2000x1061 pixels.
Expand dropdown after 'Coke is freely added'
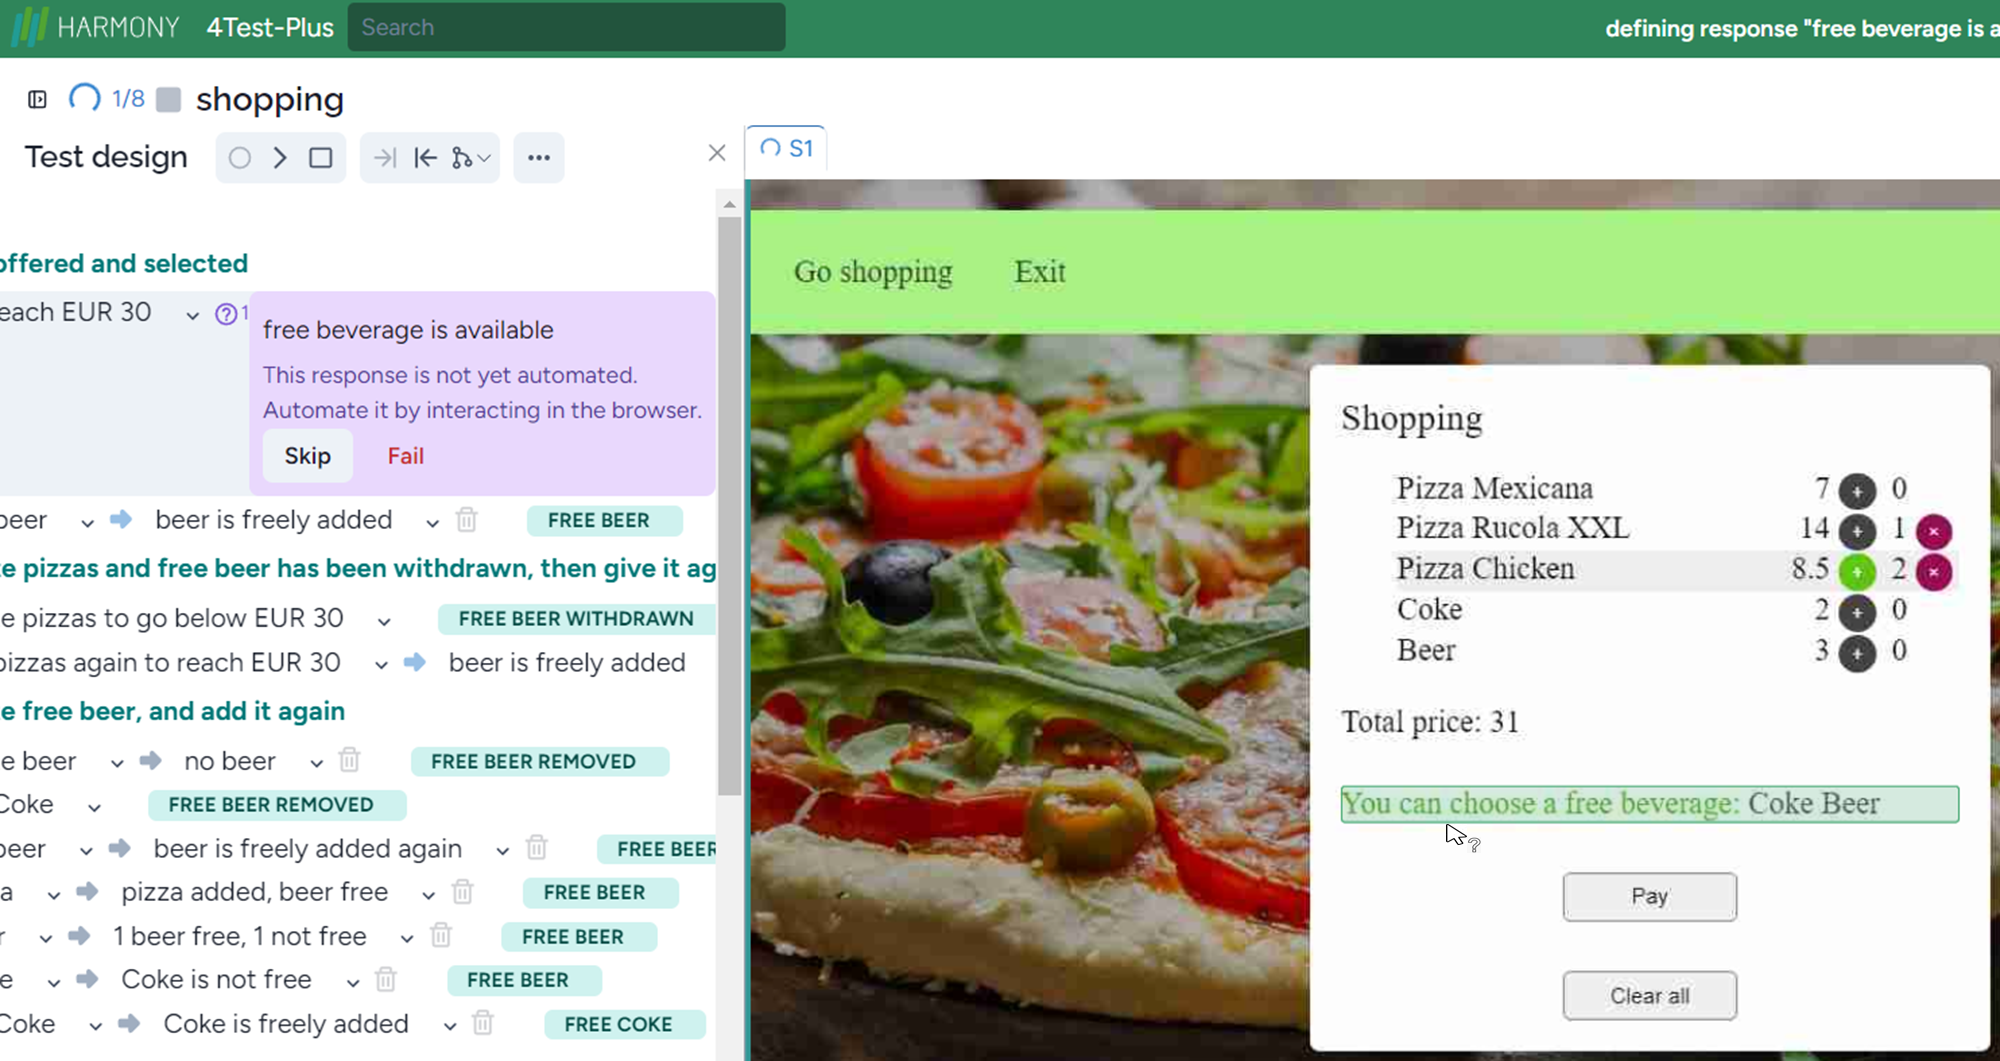(x=450, y=1026)
